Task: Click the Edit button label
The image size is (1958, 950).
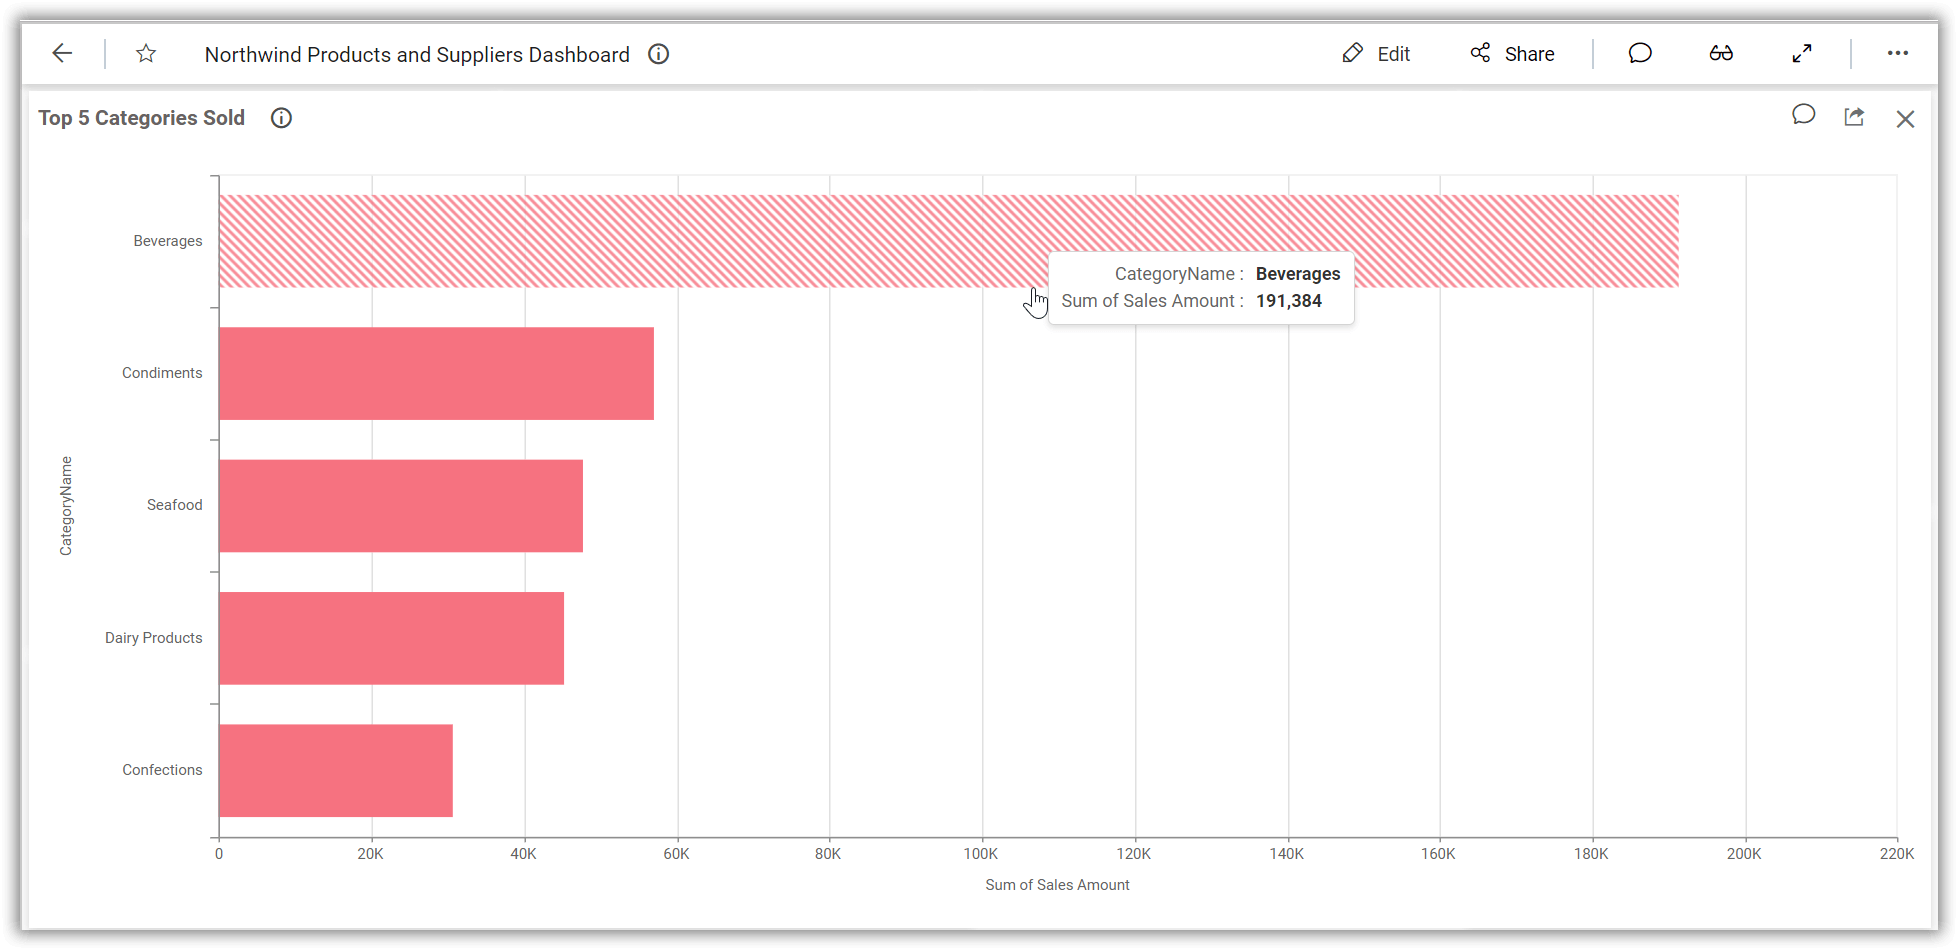Action: [1393, 54]
